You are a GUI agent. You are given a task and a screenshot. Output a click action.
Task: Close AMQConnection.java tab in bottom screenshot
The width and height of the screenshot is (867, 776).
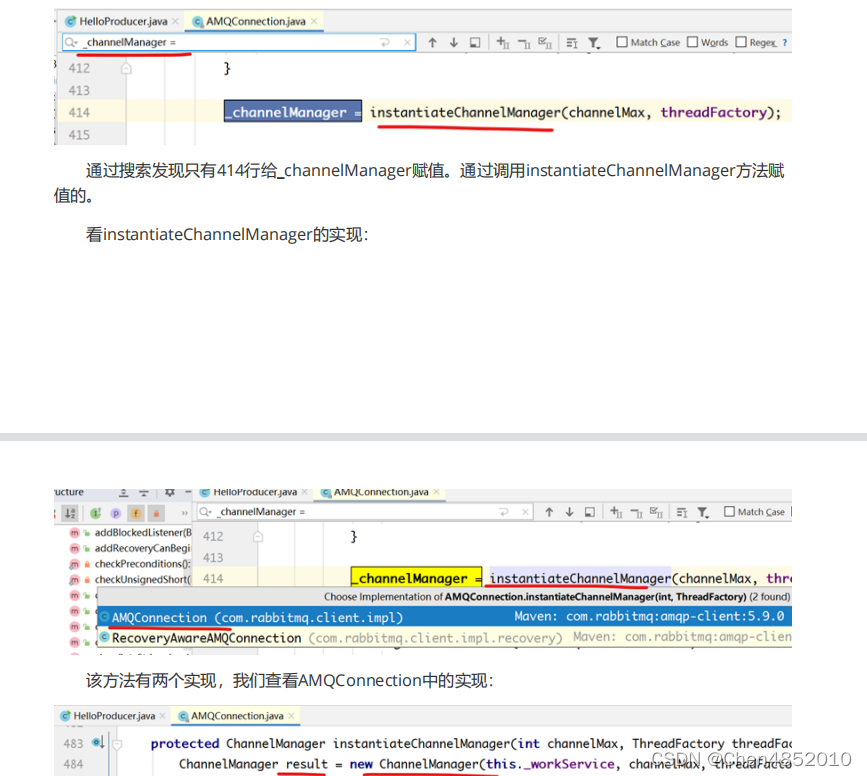[291, 716]
